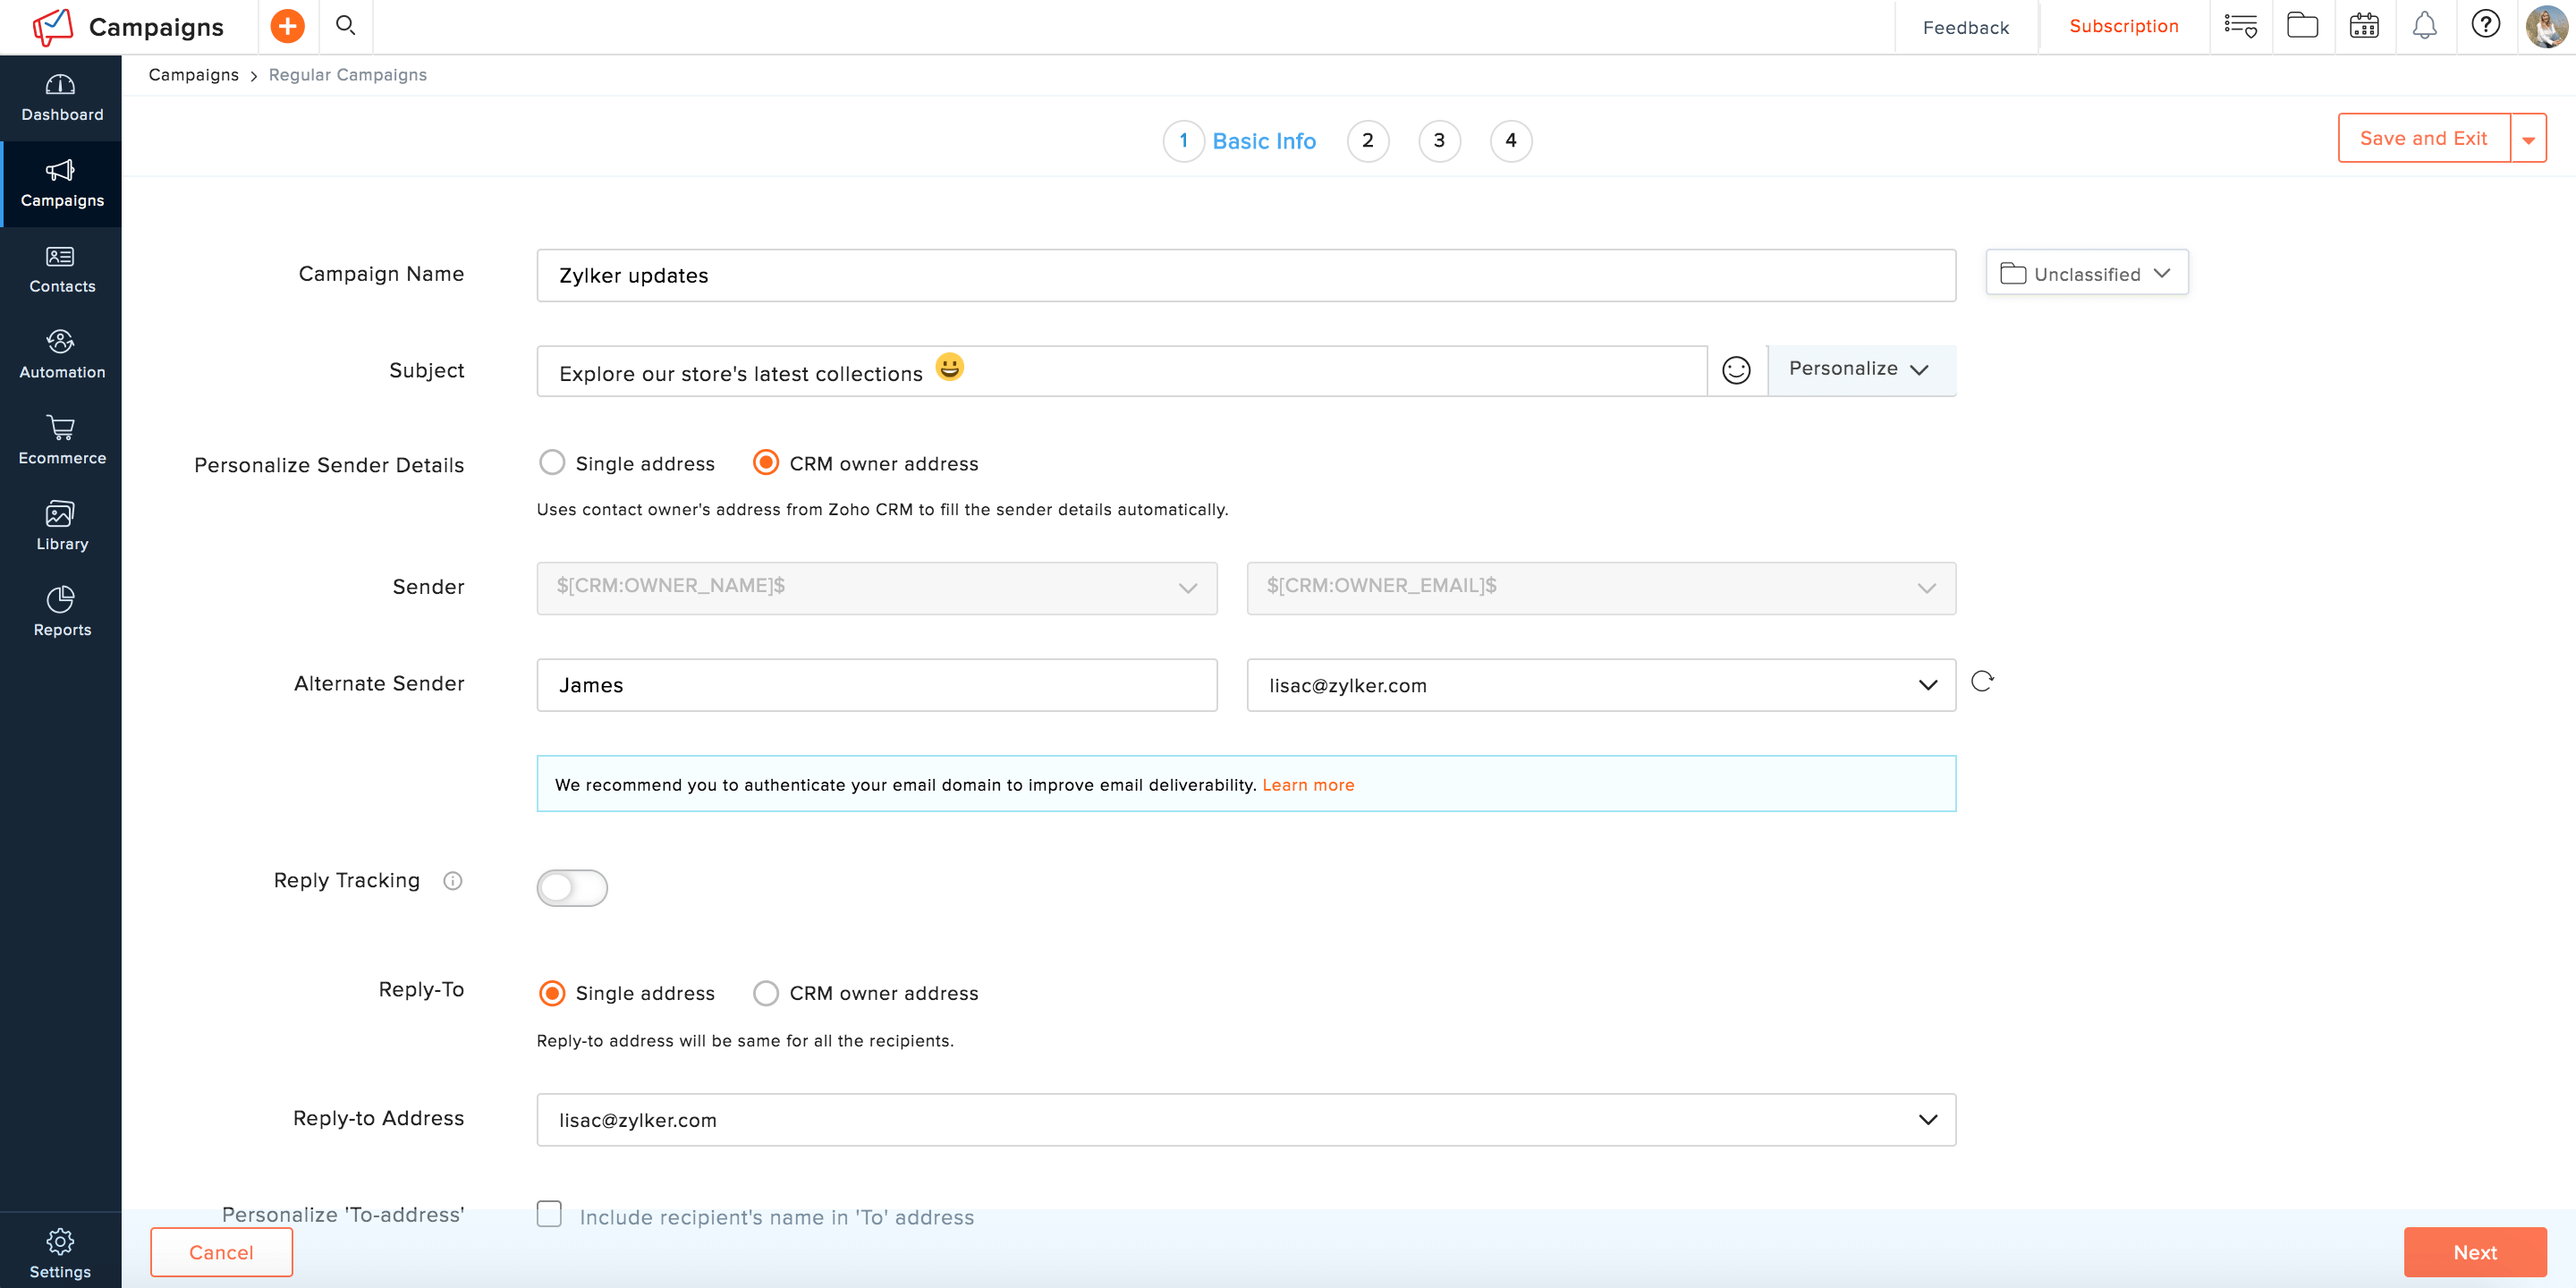Open the search magnifier icon
2576x1288 pixels.
[345, 25]
